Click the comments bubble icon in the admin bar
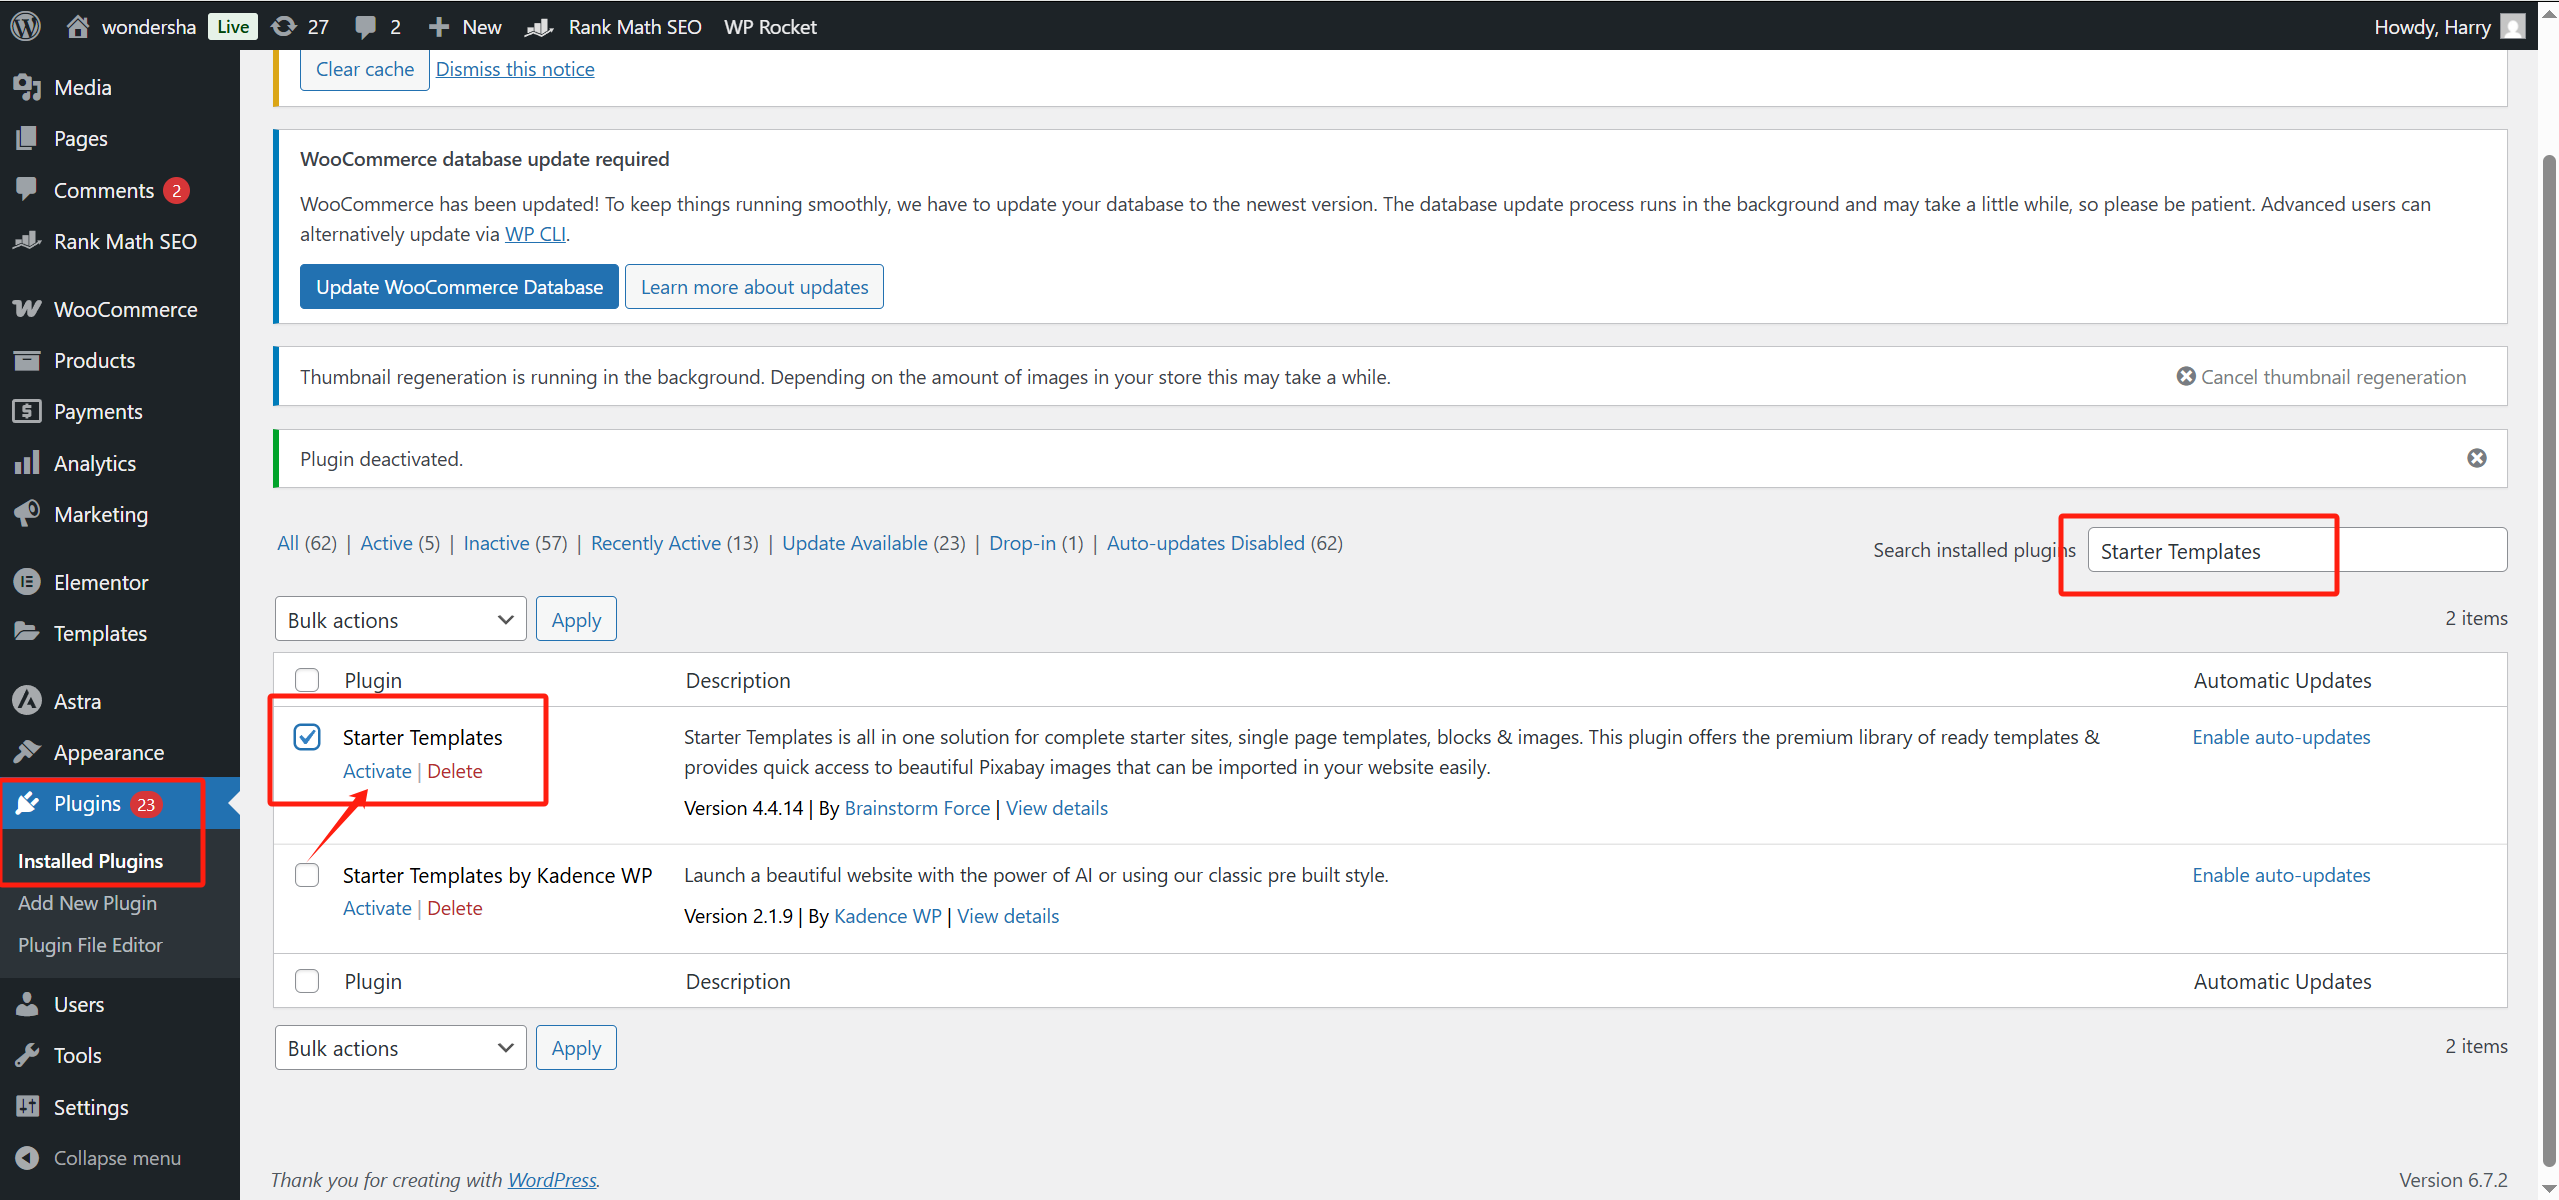2559x1200 pixels. [366, 26]
